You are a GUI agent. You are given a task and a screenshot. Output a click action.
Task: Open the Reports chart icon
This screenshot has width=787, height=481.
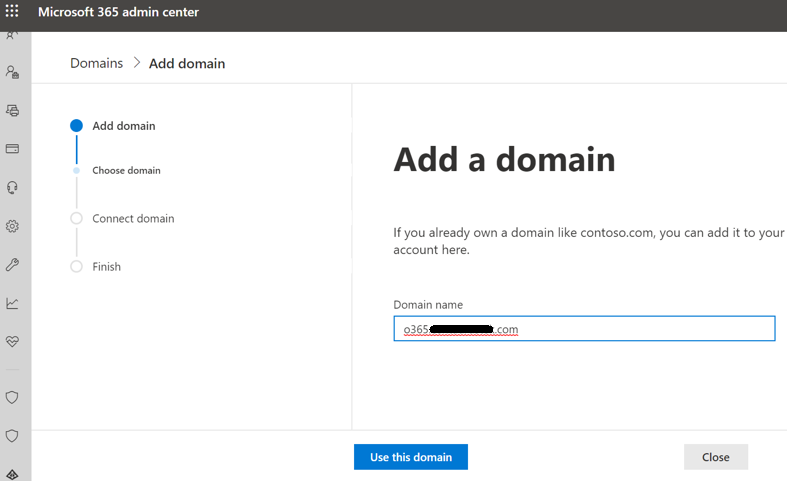pyautogui.click(x=13, y=303)
